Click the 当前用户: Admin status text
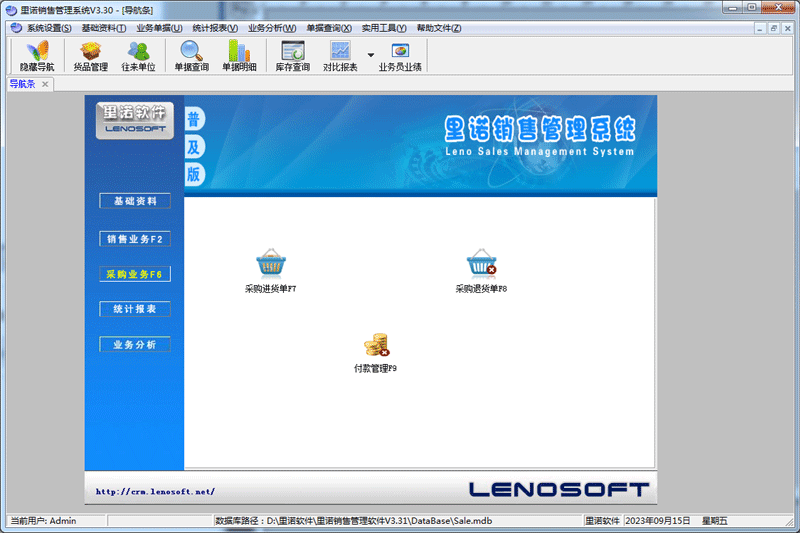The image size is (800, 533). coord(43,521)
